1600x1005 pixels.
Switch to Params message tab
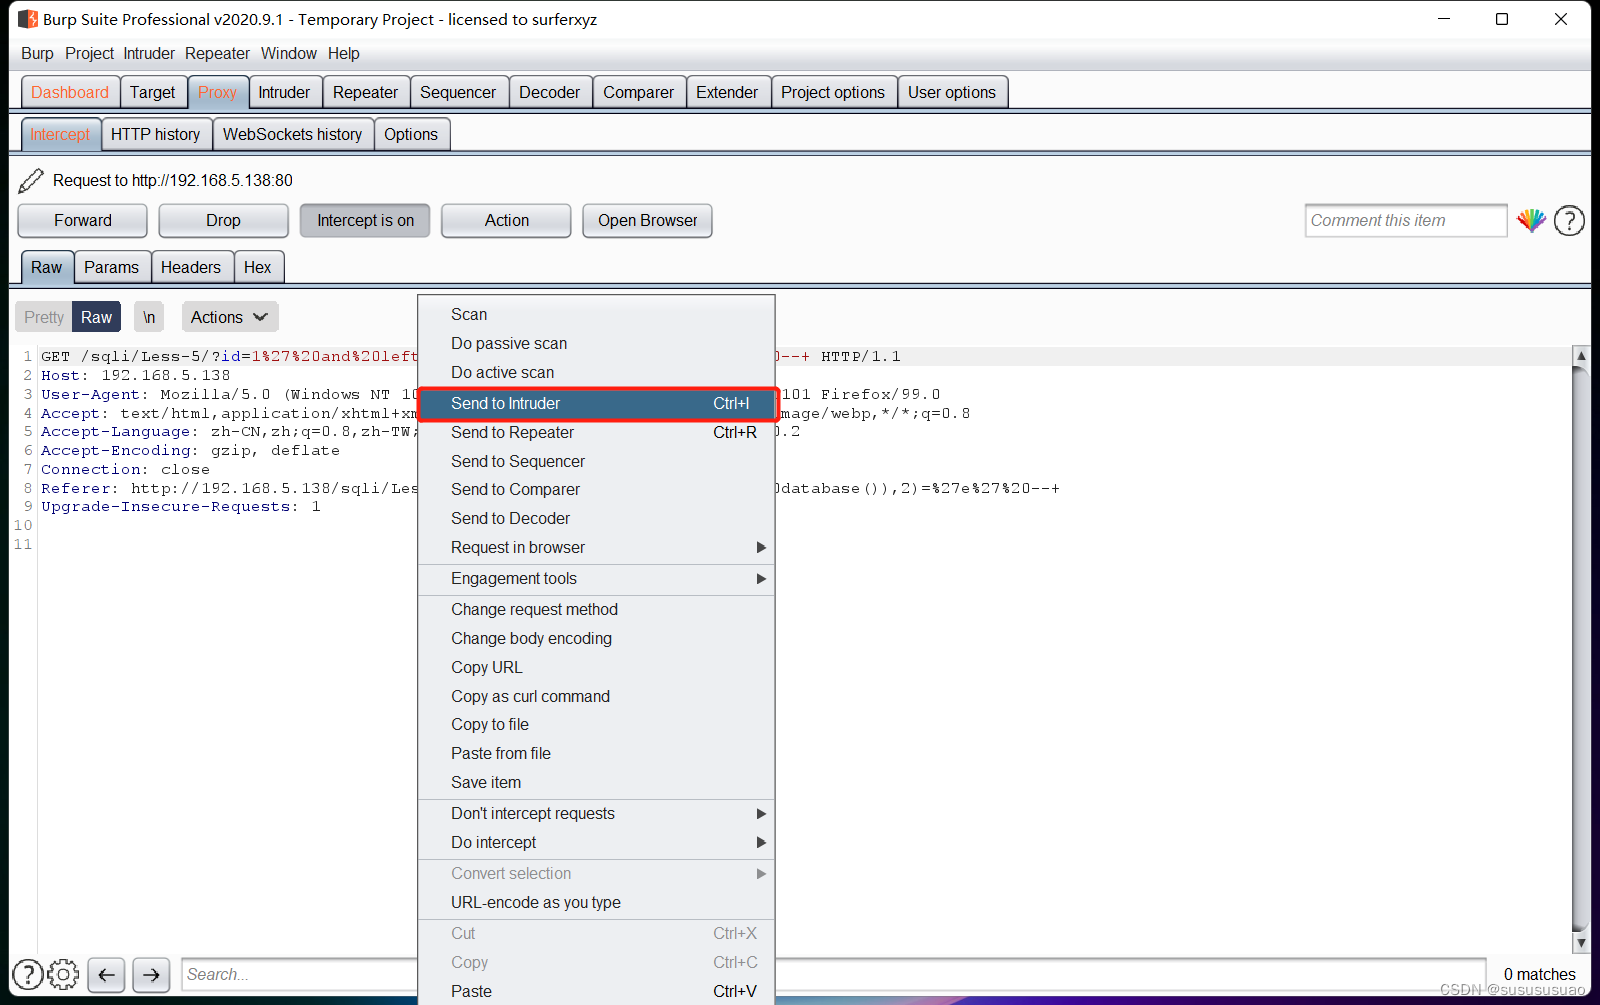(x=111, y=267)
